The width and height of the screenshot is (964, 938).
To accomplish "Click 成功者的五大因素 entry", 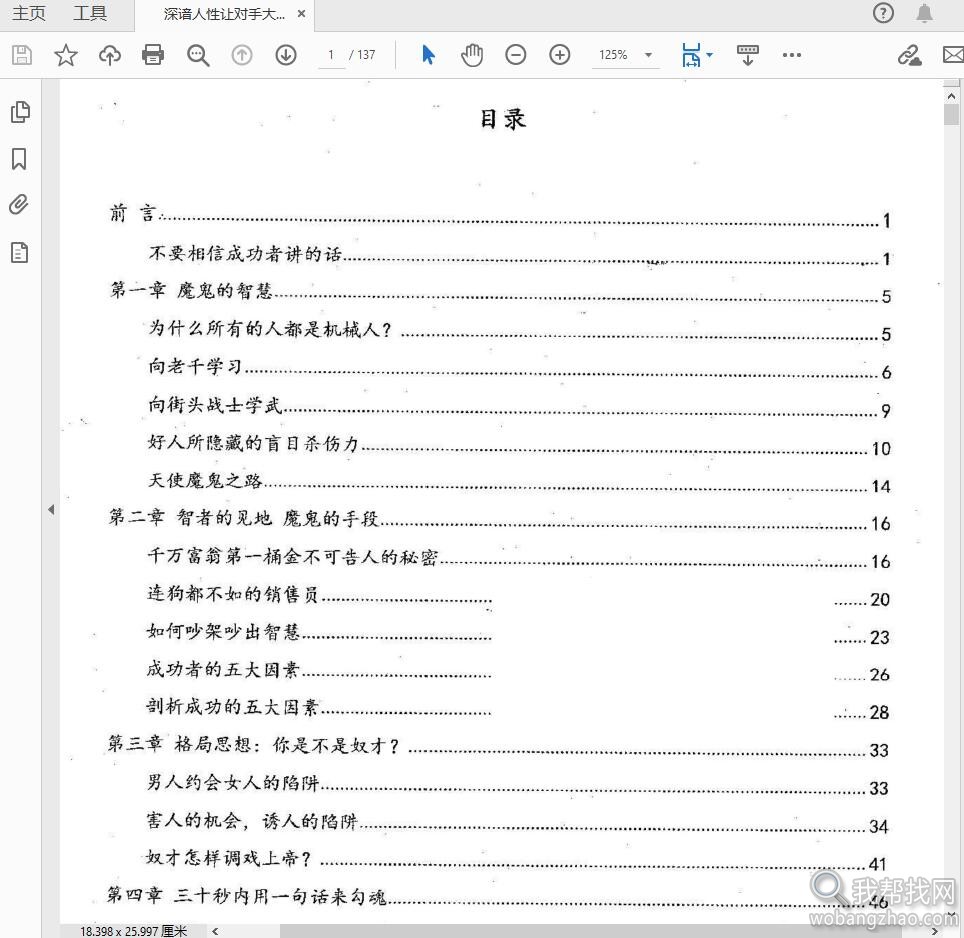I will pos(518,671).
